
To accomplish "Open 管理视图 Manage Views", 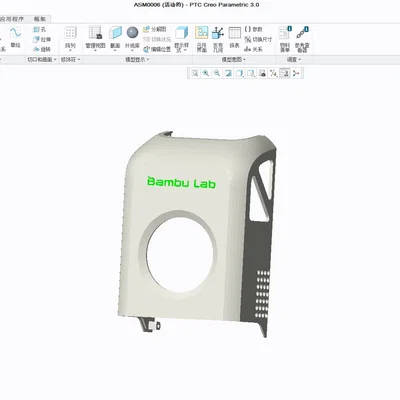I will coord(95,37).
